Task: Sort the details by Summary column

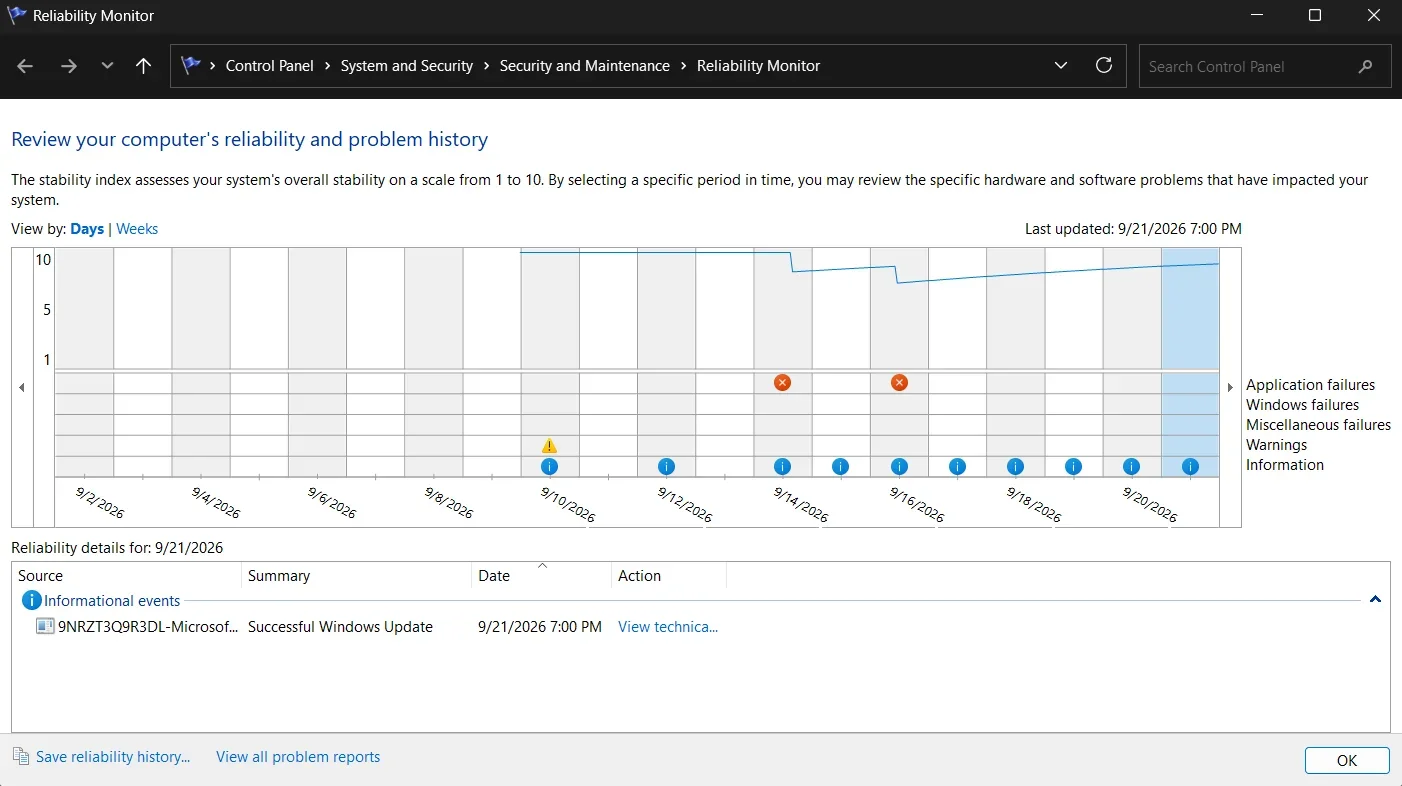Action: click(x=356, y=576)
